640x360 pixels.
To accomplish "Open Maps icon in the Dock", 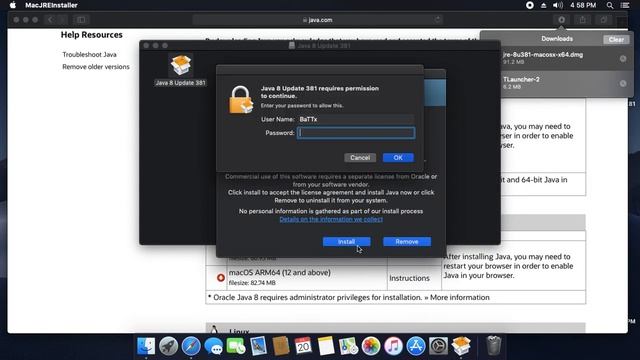I will tap(348, 346).
